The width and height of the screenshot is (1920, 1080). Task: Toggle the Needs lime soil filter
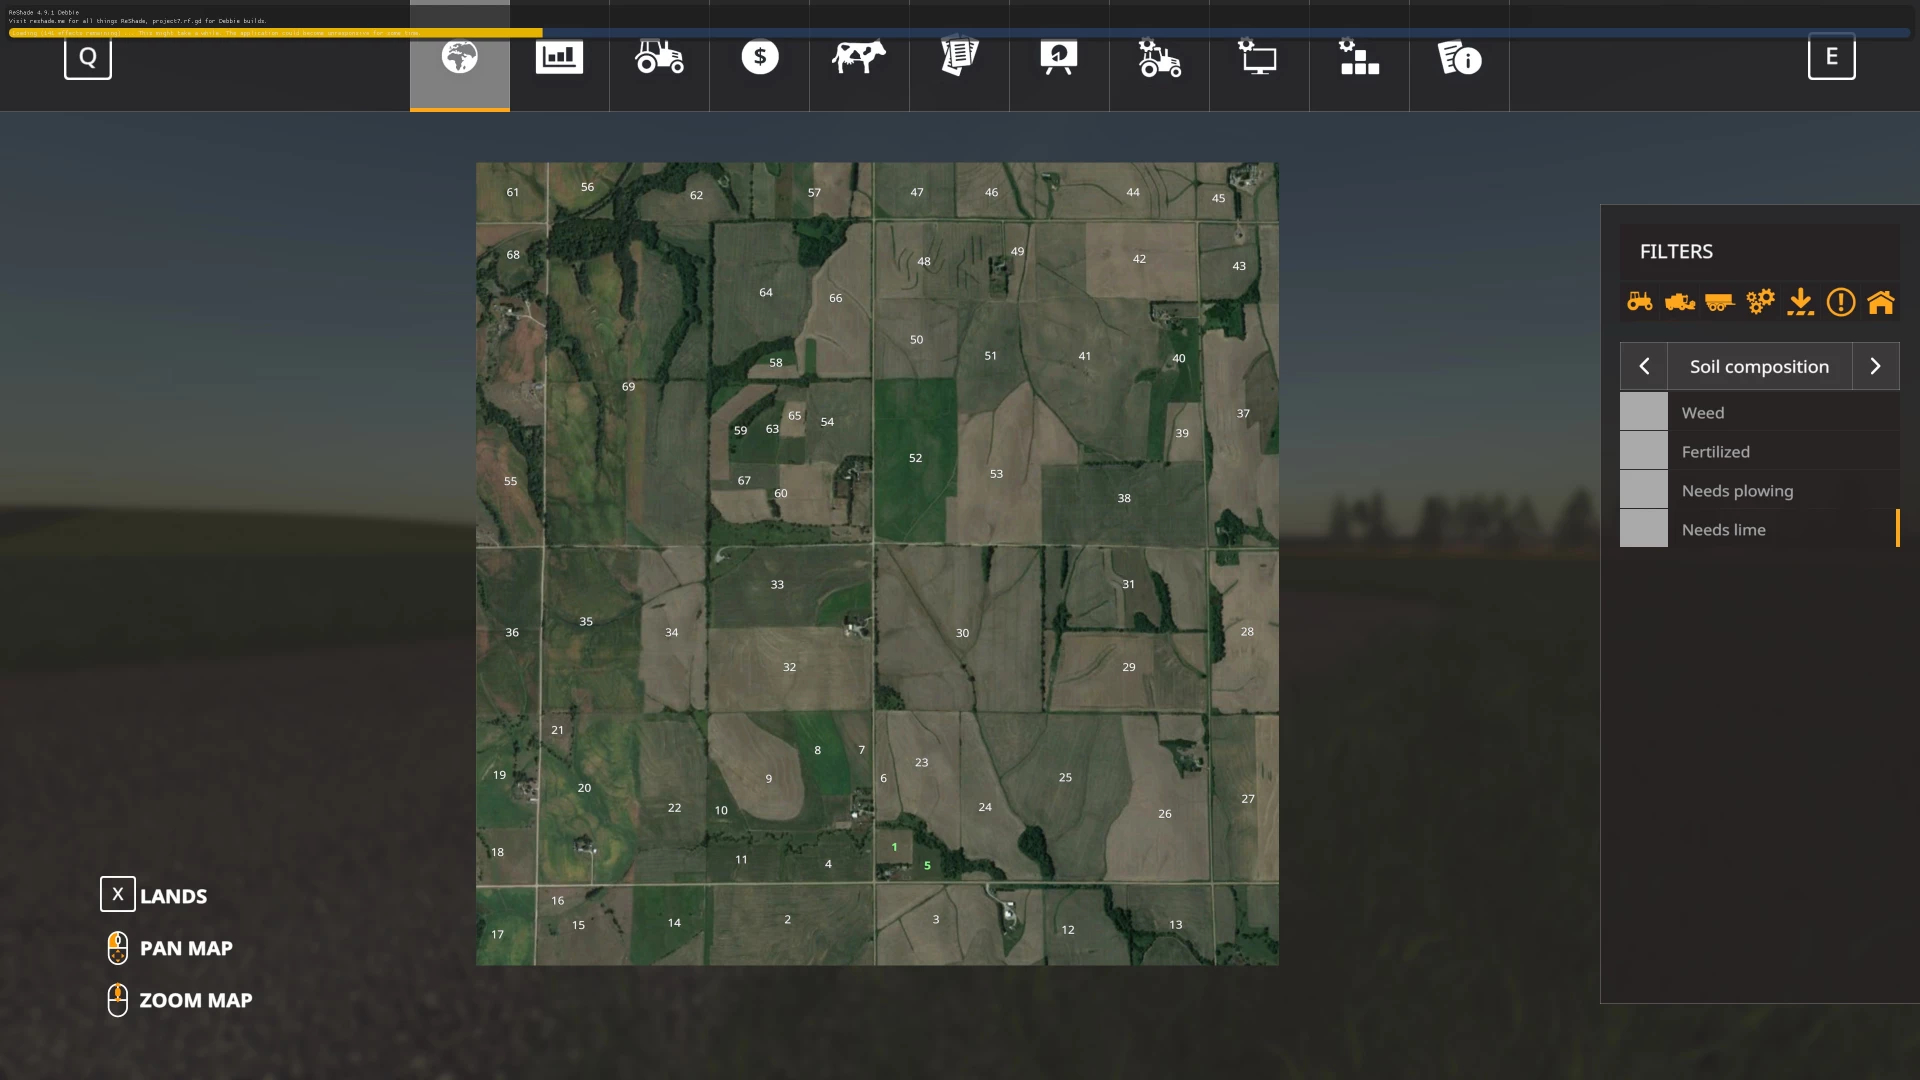tap(1758, 529)
